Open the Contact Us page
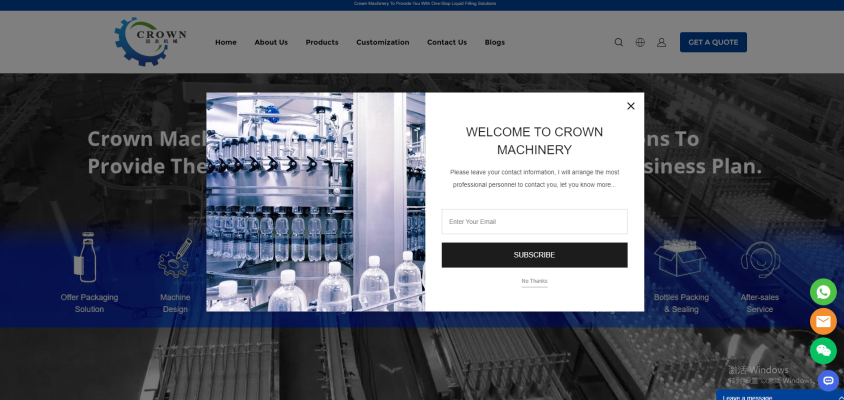Image resolution: width=844 pixels, height=400 pixels. click(447, 42)
